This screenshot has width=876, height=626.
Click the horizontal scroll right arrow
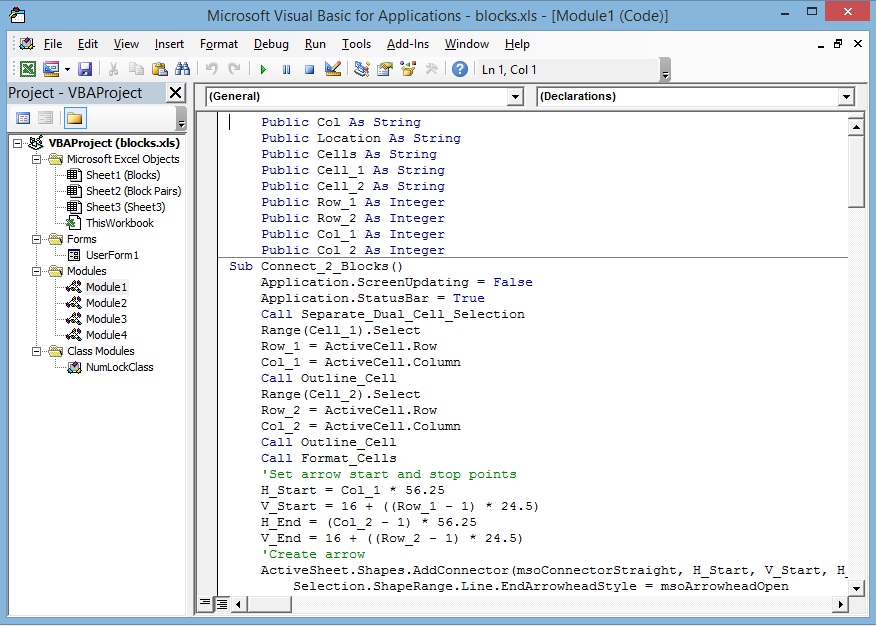tap(840, 604)
